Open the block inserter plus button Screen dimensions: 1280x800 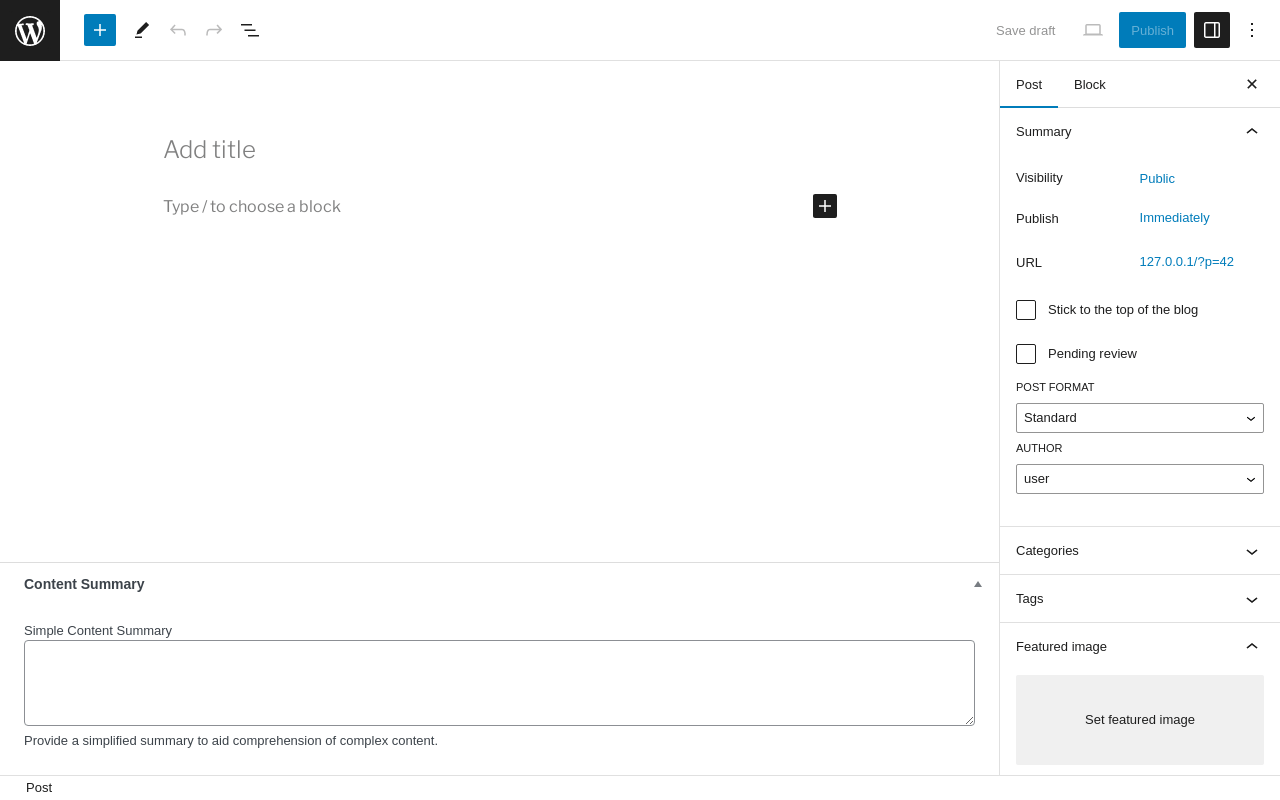(x=100, y=30)
